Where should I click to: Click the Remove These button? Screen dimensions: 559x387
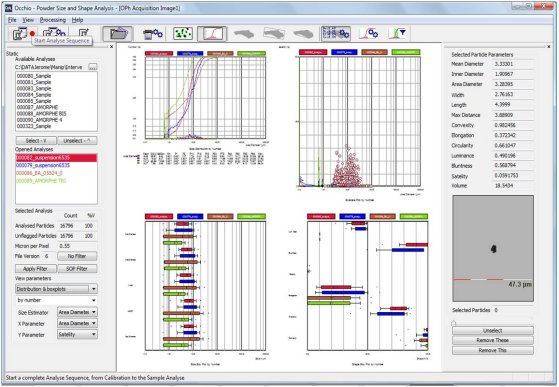493,340
